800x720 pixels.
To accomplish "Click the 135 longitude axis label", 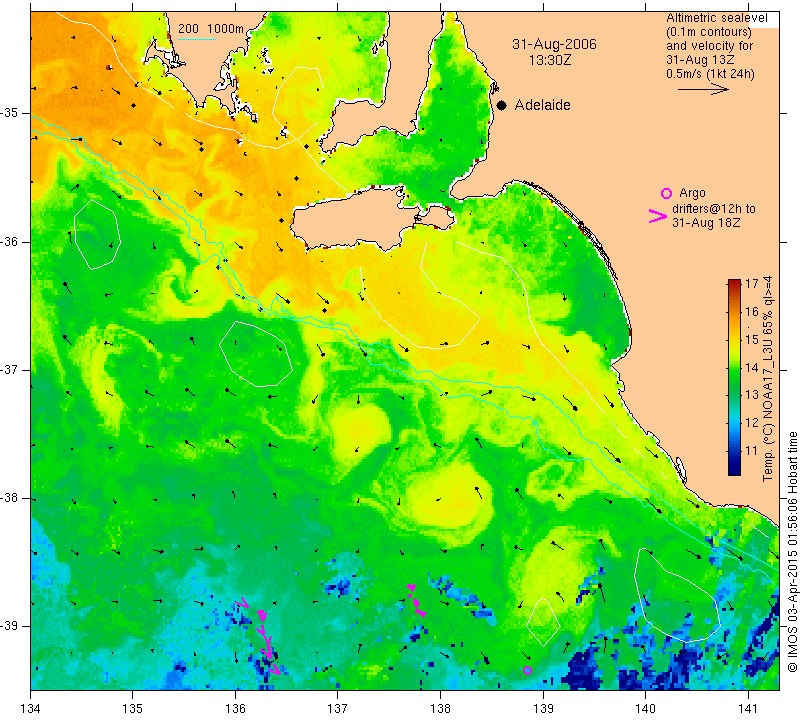I will pyautogui.click(x=133, y=708).
